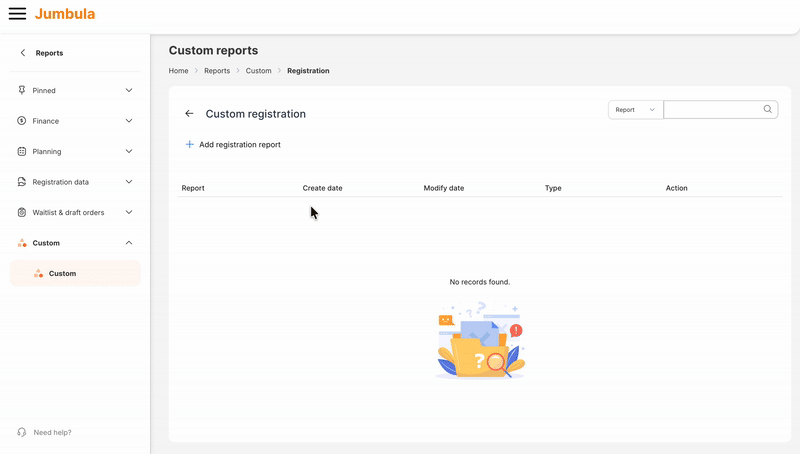Click the Waitlist & draft orders icon

tap(22, 213)
